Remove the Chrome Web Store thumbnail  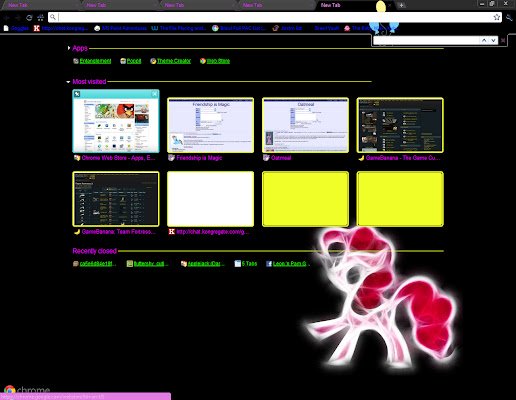coord(155,94)
